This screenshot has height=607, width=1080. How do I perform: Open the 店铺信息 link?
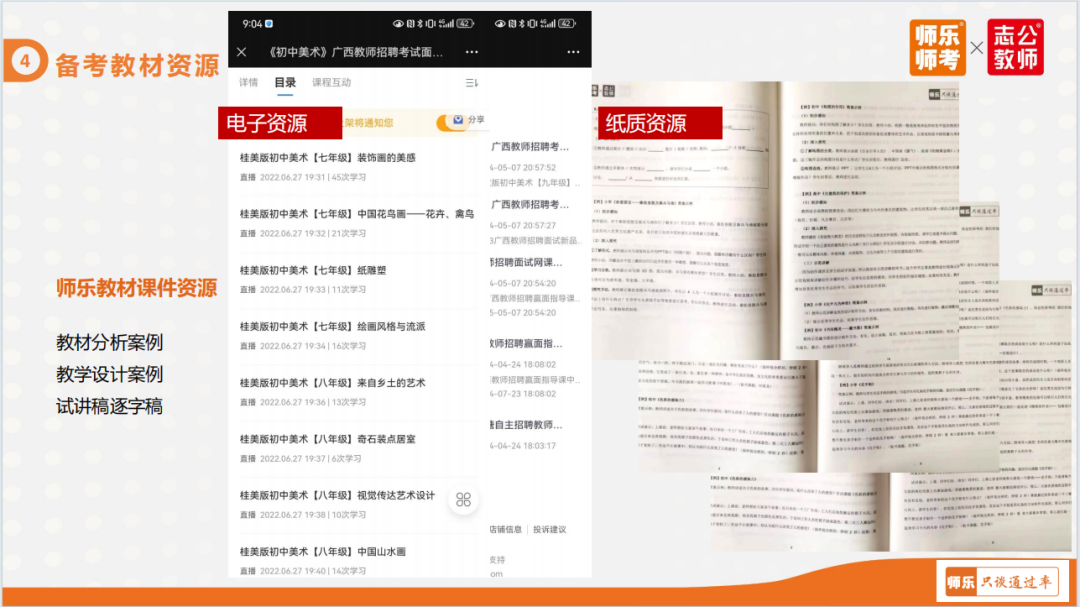click(506, 529)
